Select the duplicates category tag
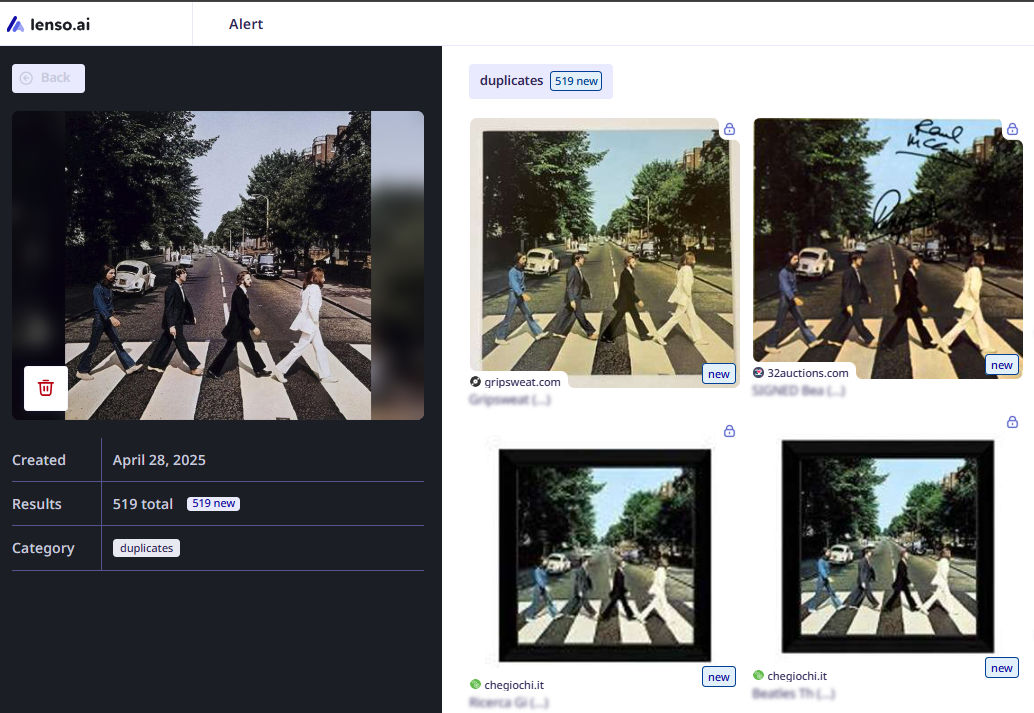Viewport: 1034px width, 713px height. point(146,548)
